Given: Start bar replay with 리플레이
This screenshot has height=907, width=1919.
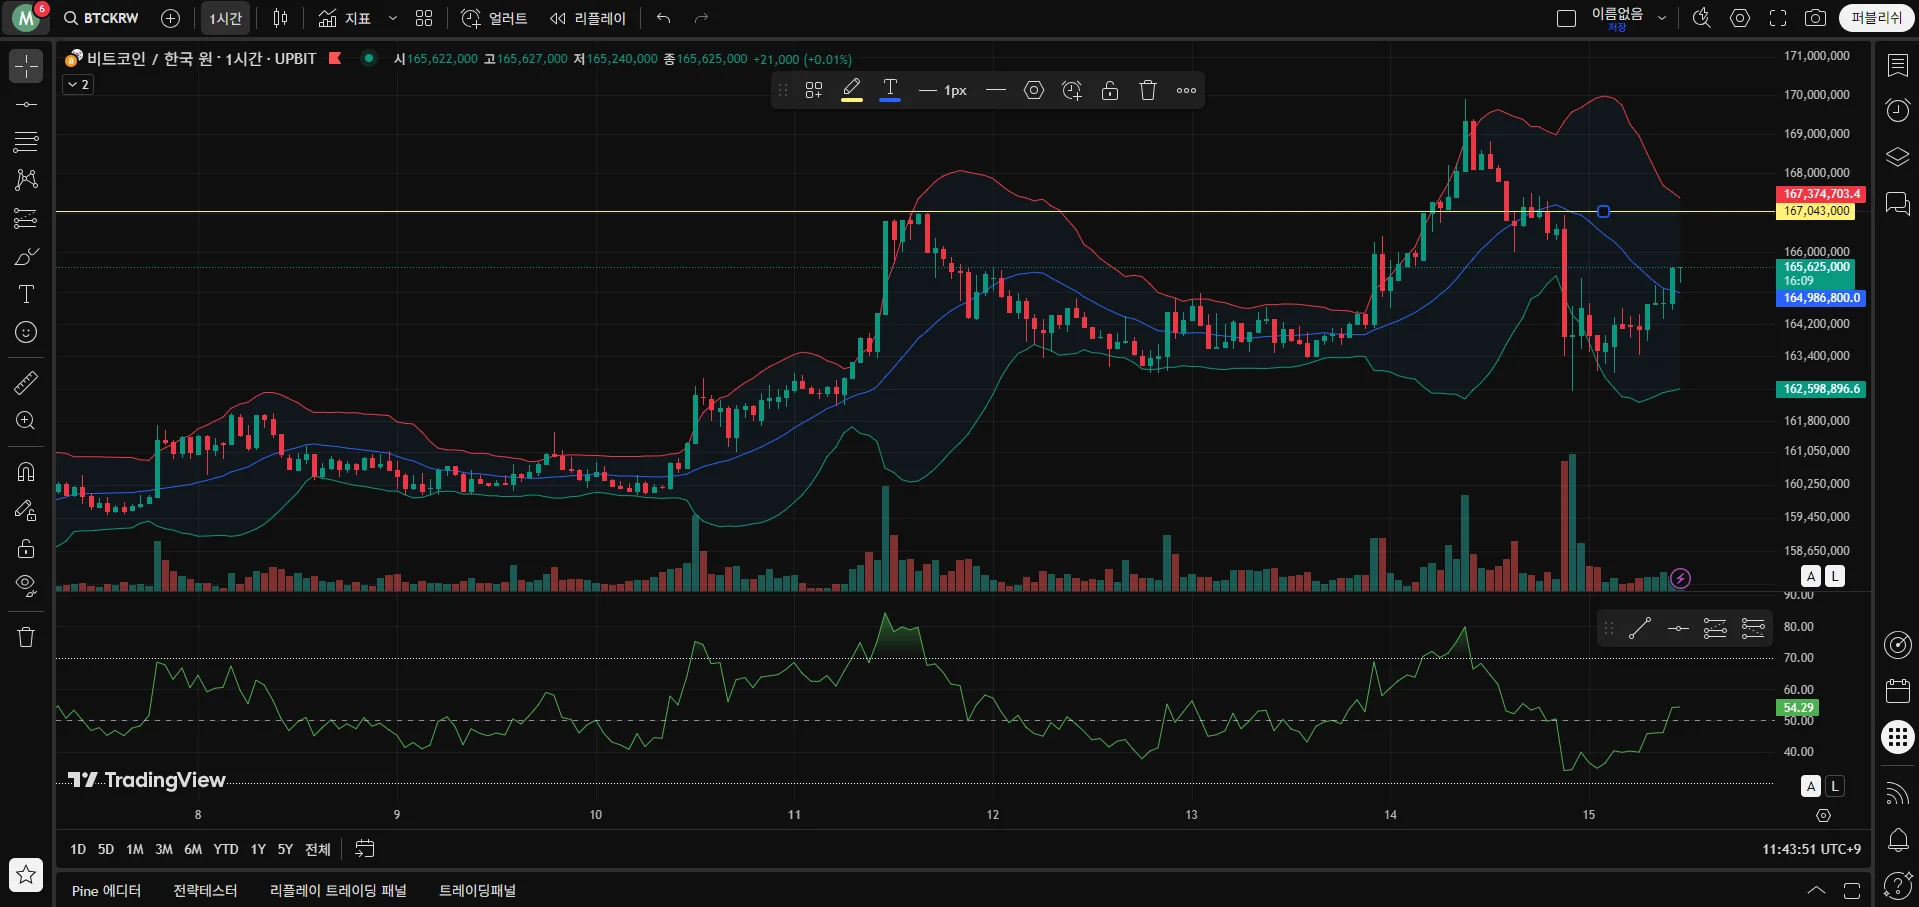Looking at the screenshot, I should (588, 18).
